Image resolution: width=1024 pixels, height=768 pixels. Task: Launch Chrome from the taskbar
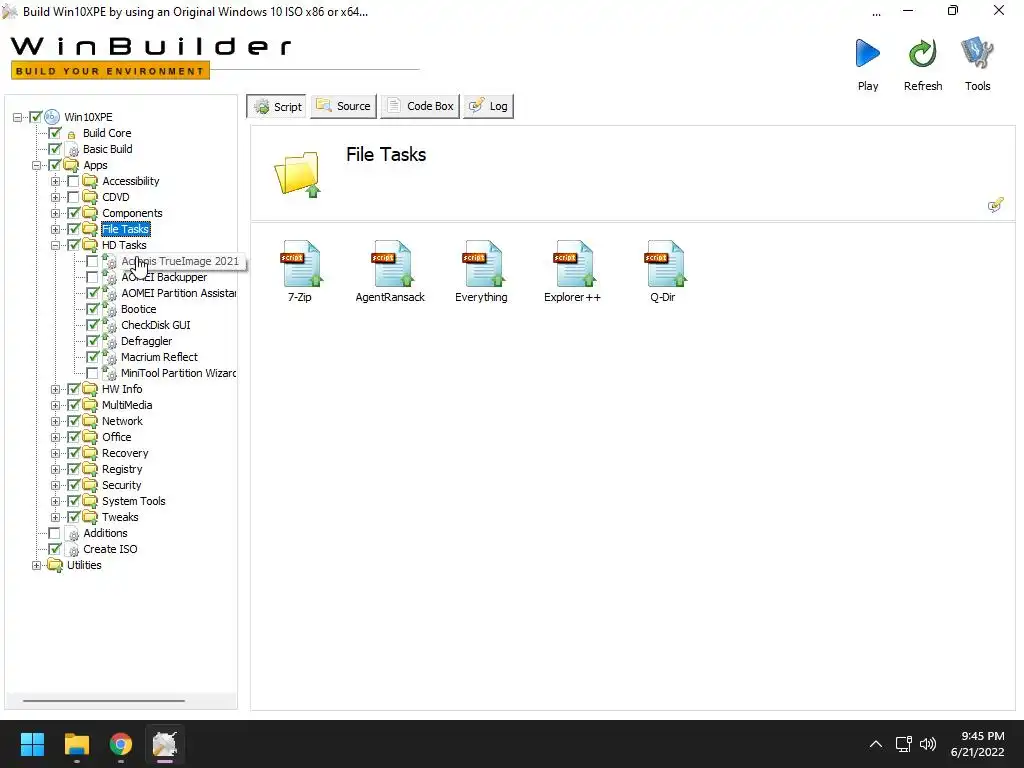[x=121, y=744]
